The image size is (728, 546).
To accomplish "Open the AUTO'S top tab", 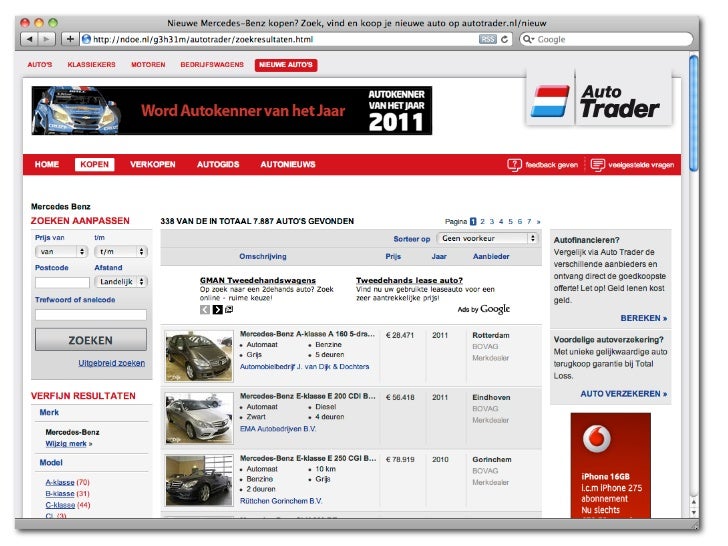I will [x=40, y=65].
